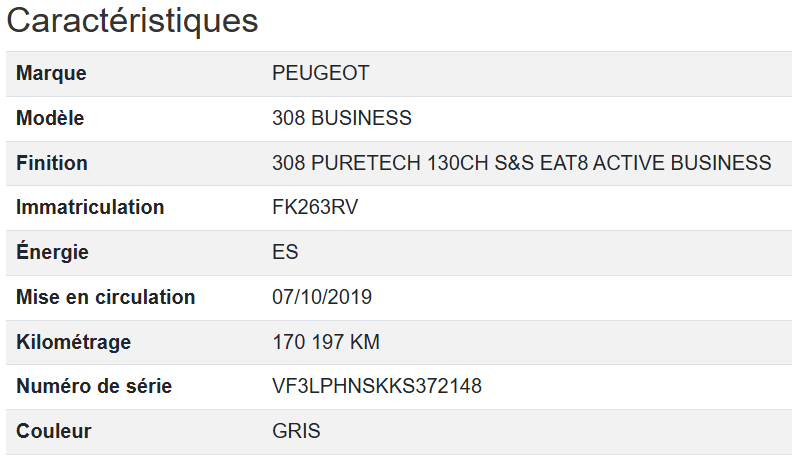792x456 pixels.
Task: Click the Immatriculation label
Action: coord(90,208)
